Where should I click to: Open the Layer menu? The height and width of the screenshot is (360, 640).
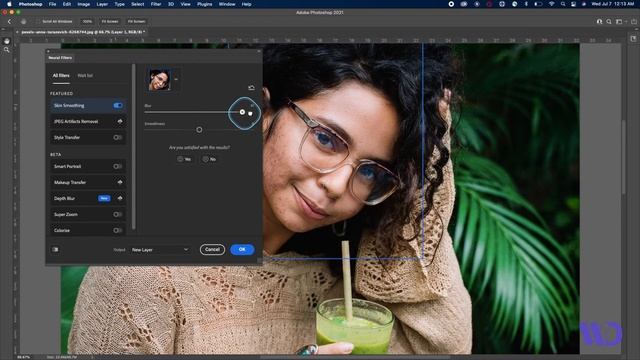[102, 4]
